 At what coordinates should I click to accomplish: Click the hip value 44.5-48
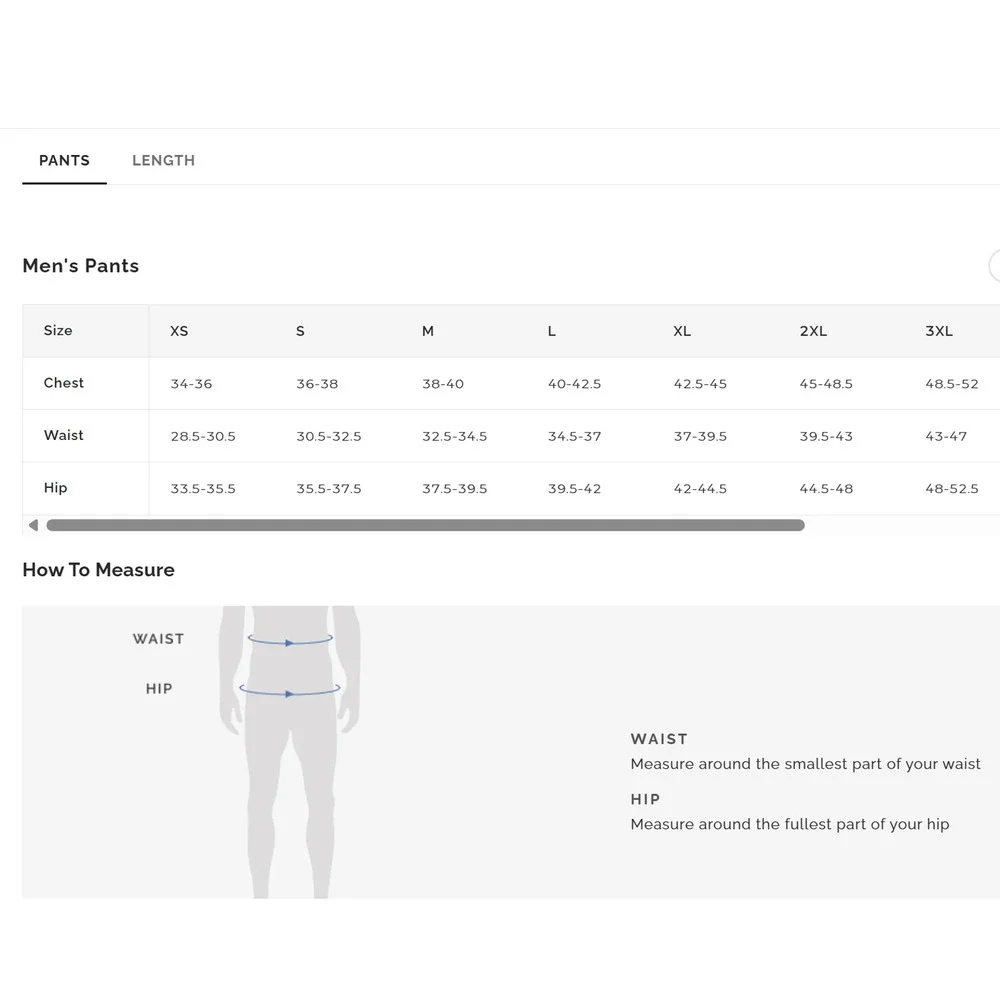[x=826, y=489]
